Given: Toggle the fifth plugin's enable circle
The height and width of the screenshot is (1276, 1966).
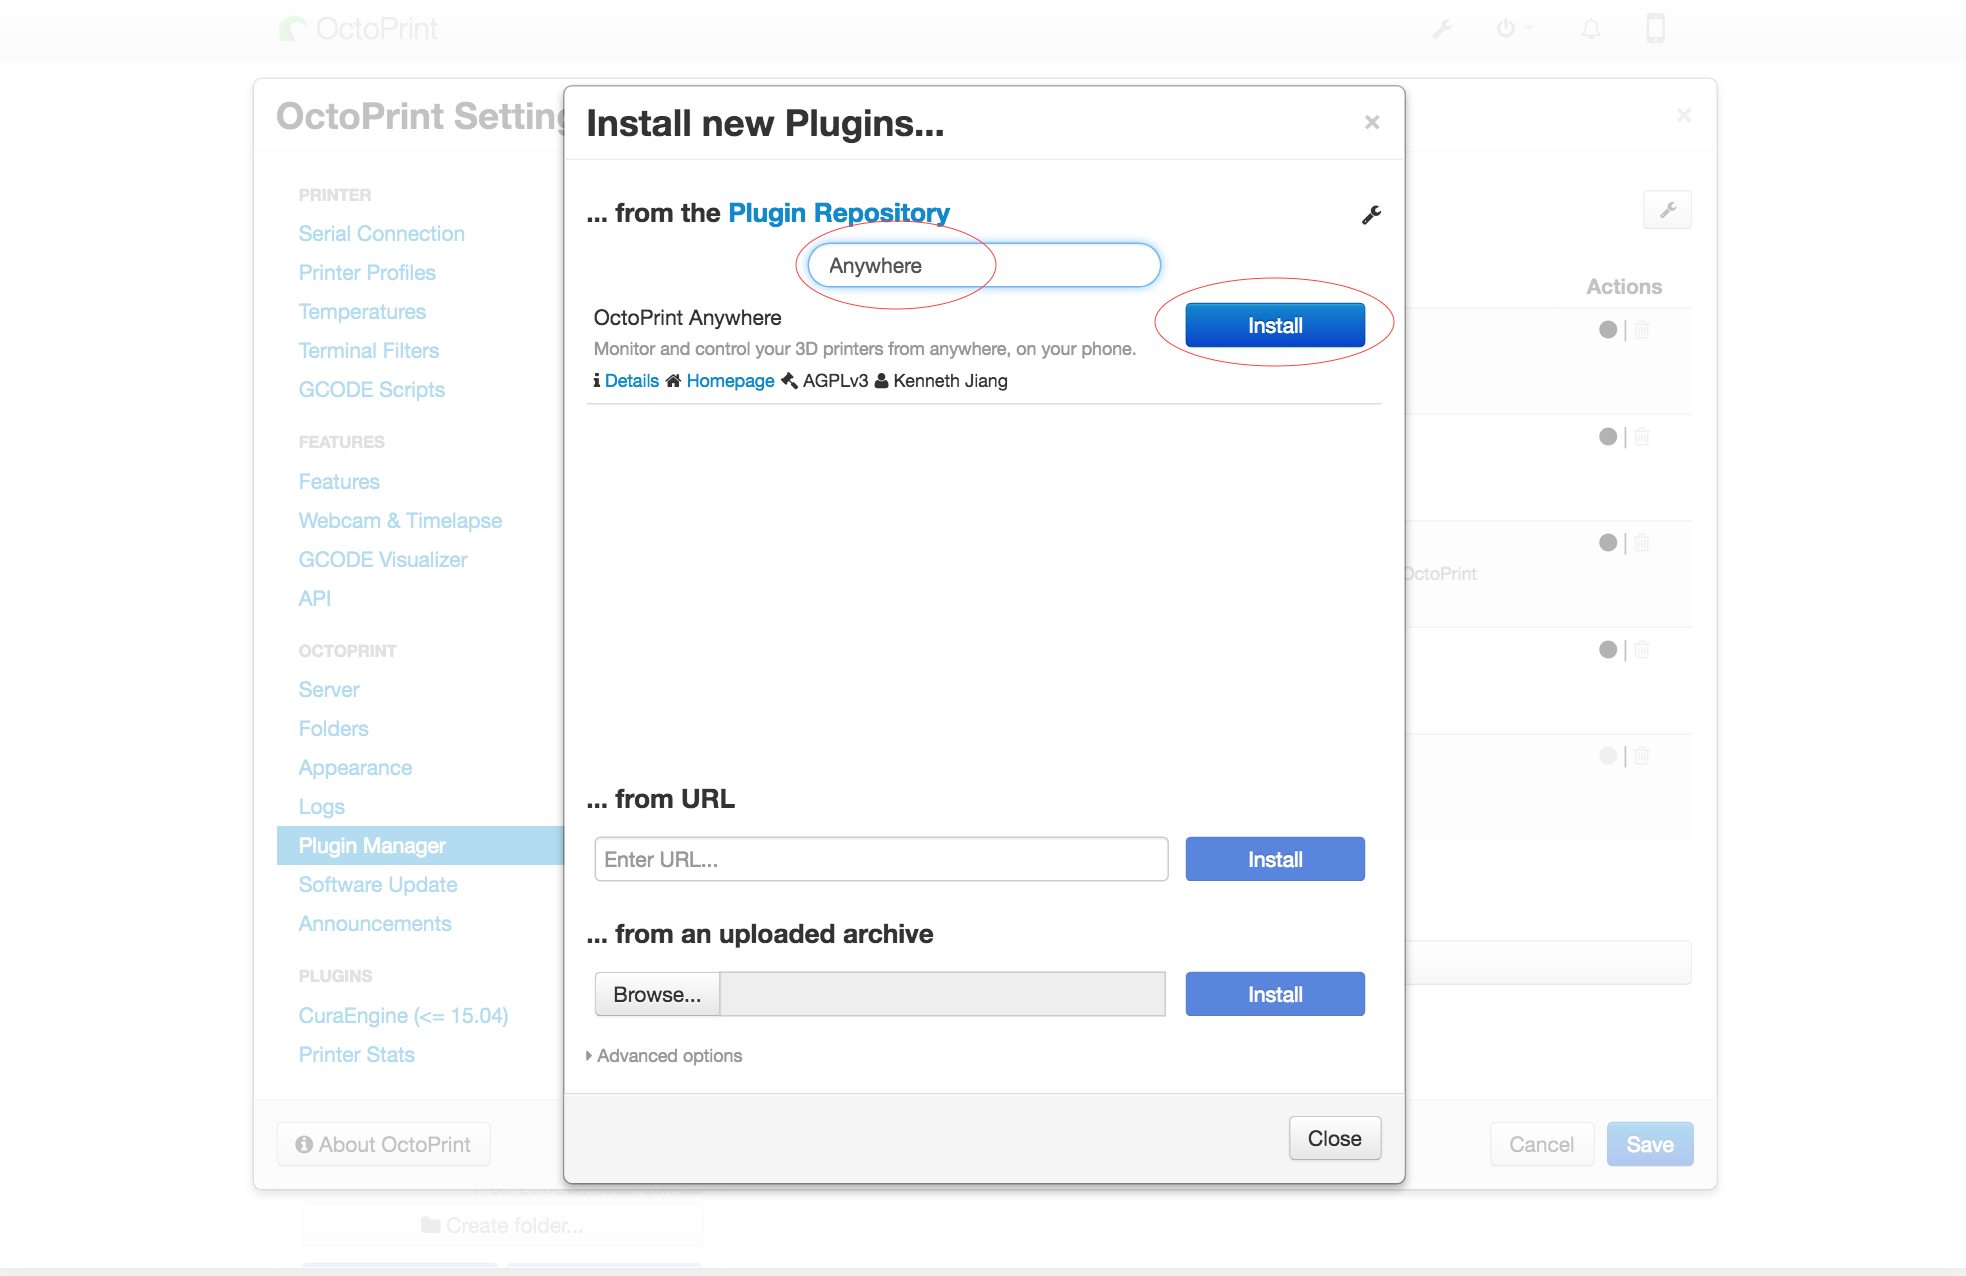Looking at the screenshot, I should click(x=1608, y=755).
